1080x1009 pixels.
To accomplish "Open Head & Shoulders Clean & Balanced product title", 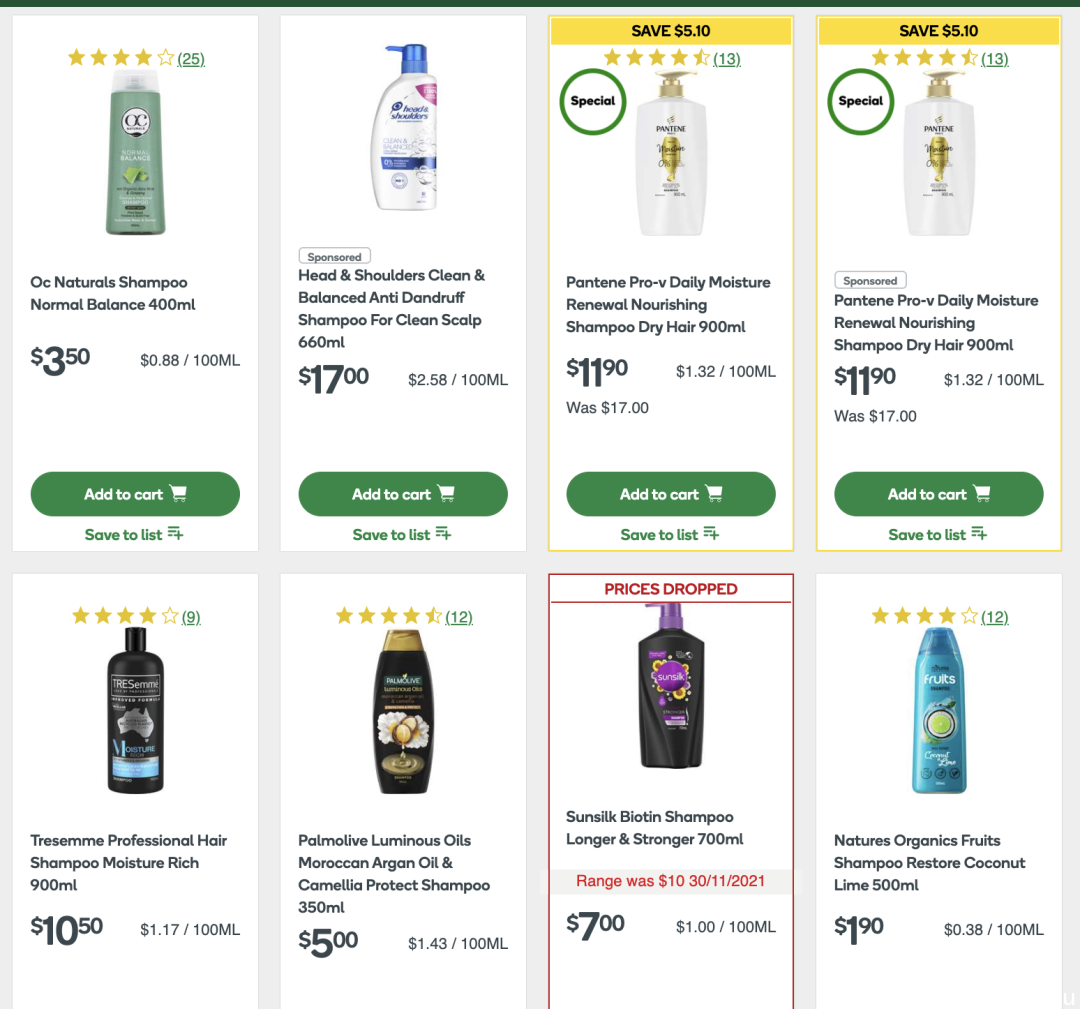I will tap(391, 309).
